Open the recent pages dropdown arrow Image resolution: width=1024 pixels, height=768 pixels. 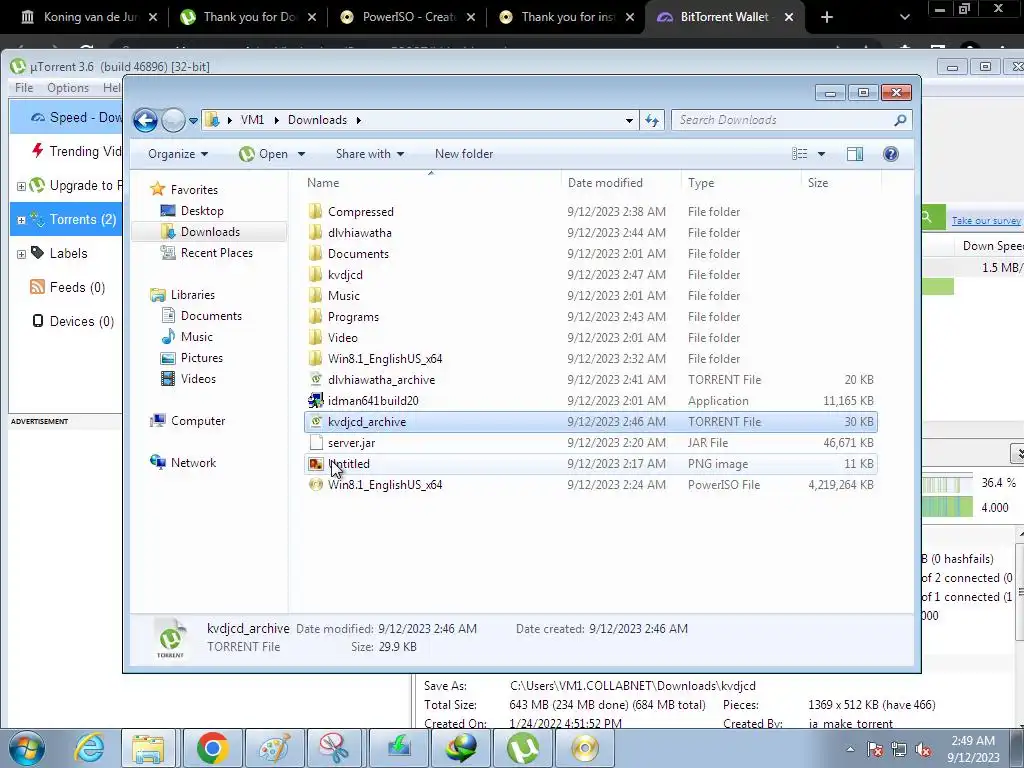tap(193, 121)
